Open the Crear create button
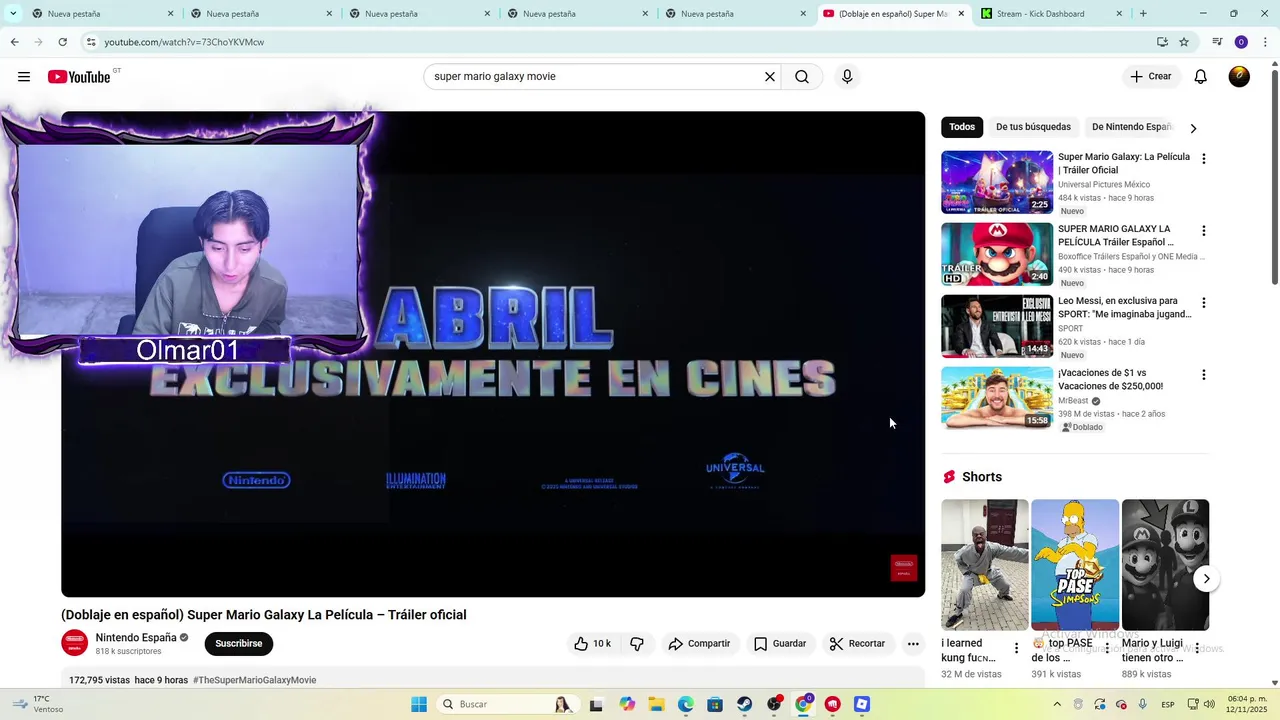 1151,77
